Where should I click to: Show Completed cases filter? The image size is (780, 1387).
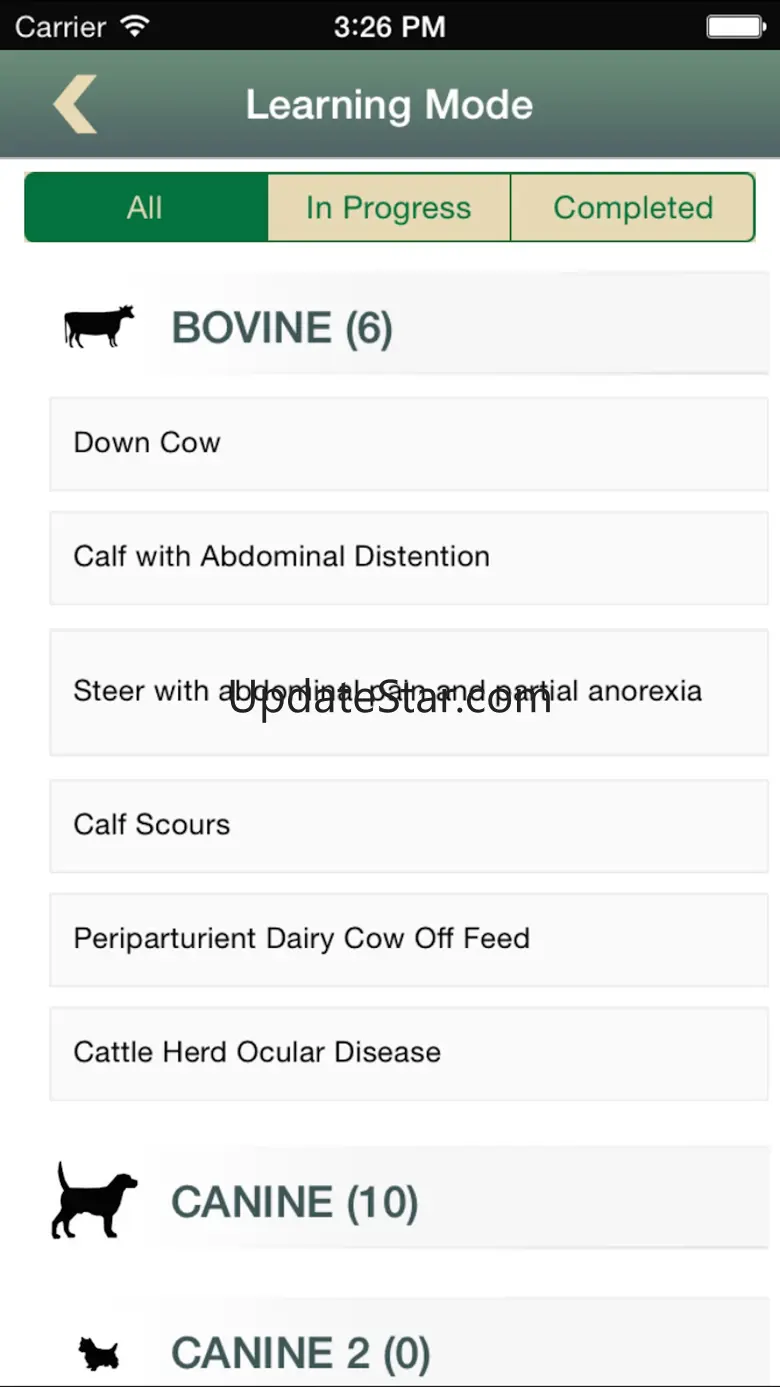[633, 207]
